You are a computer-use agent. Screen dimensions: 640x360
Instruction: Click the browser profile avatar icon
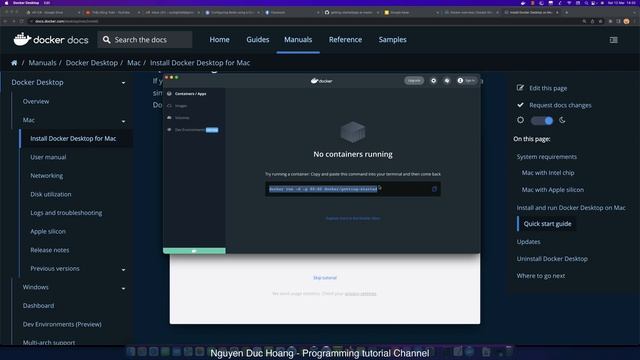(x=626, y=21)
